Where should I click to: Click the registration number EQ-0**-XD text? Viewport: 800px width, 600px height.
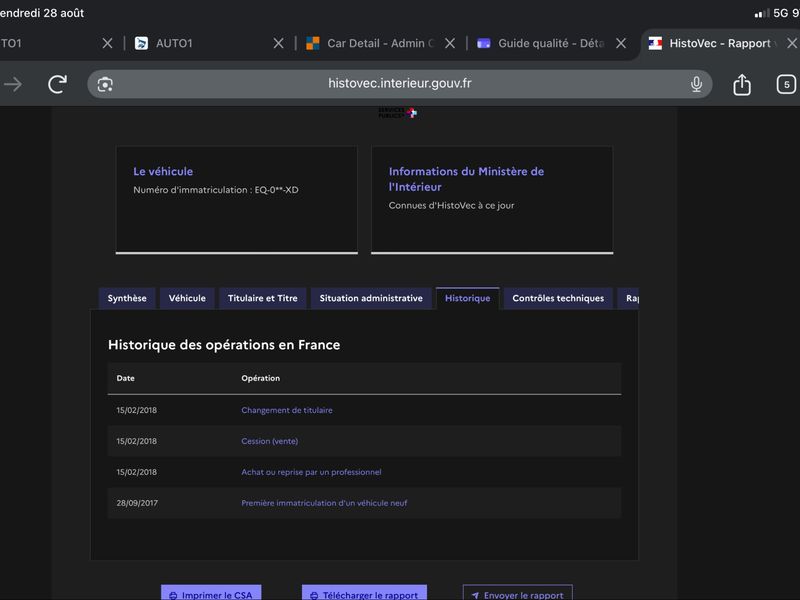(277, 190)
